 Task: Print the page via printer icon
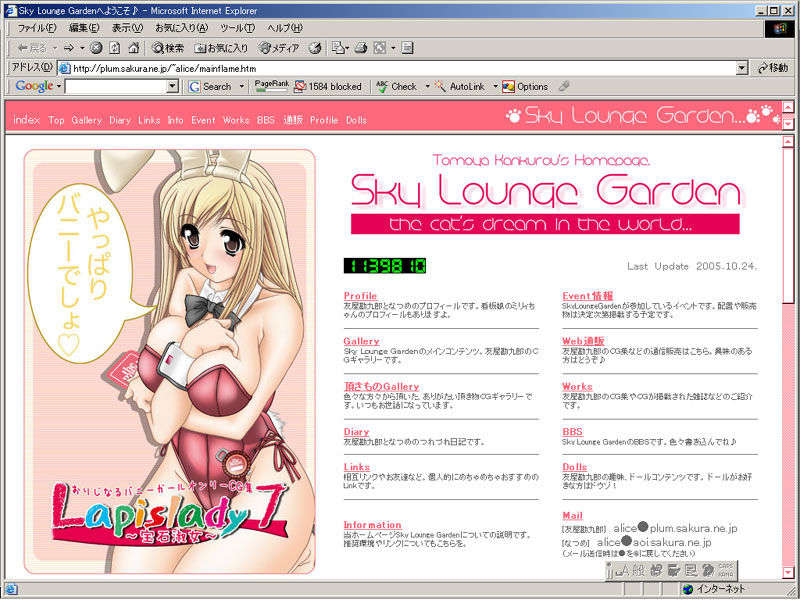361,48
